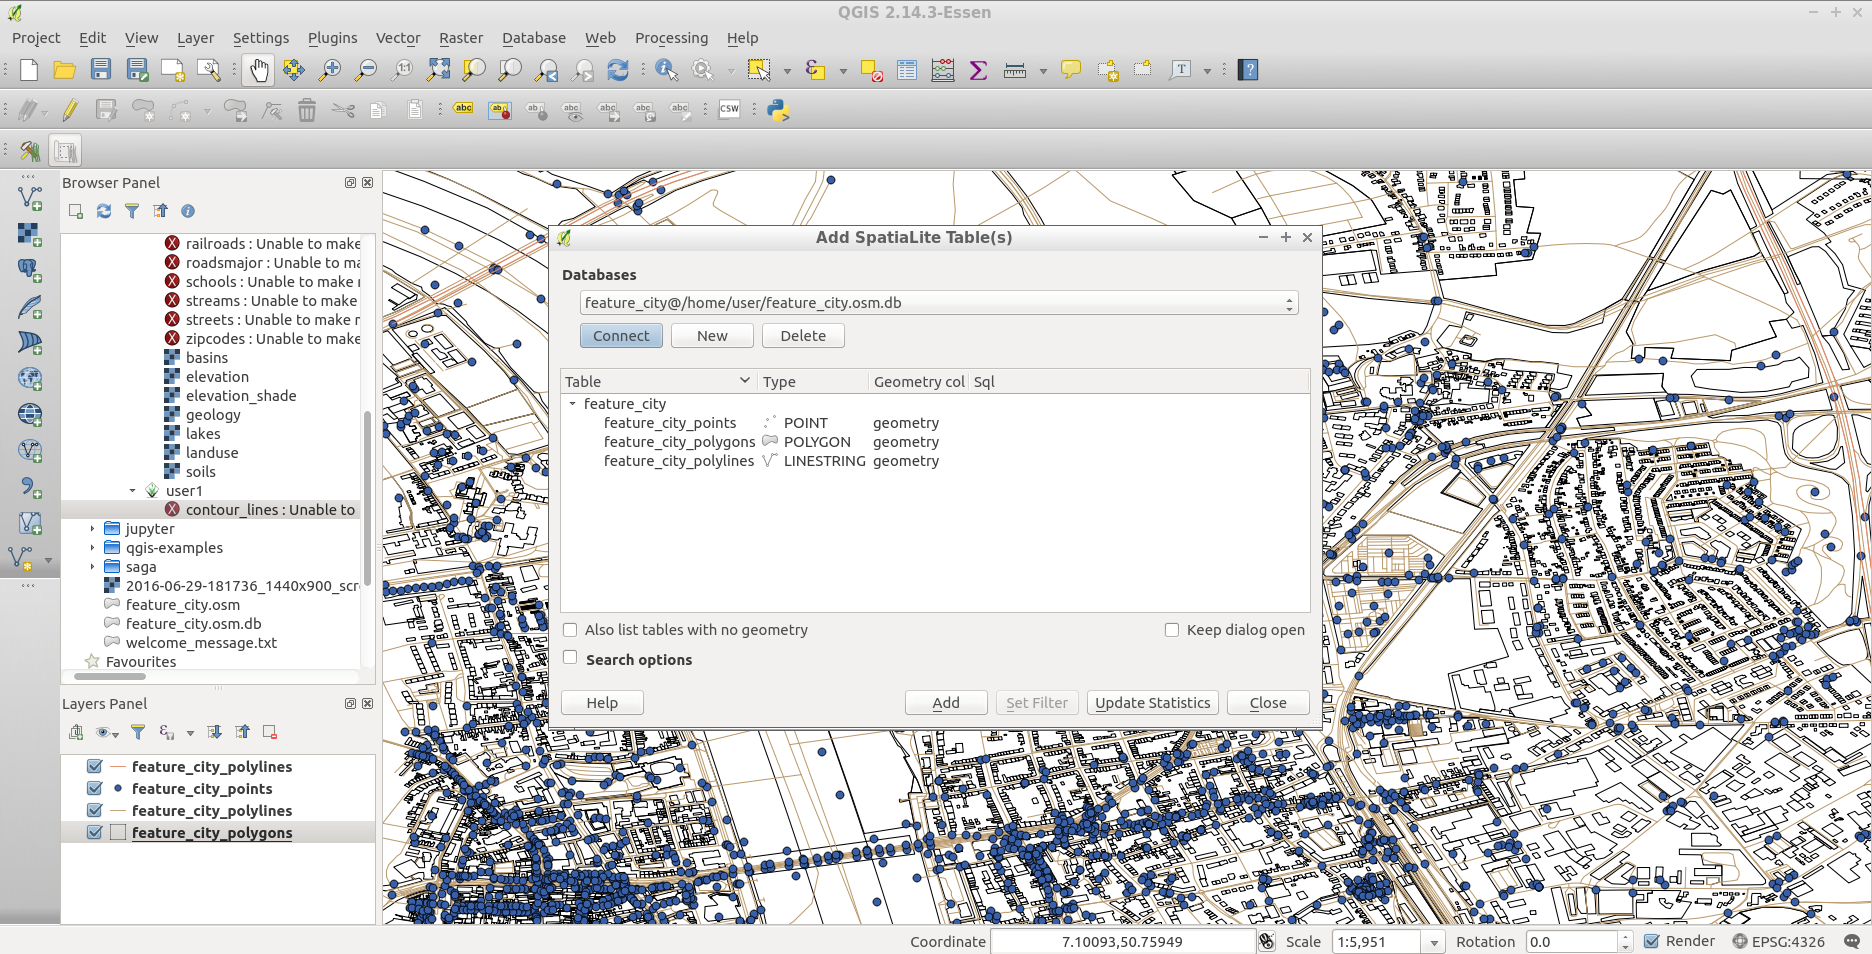Click the Browser Panel horizontal scrollbar
The image size is (1872, 954).
pos(110,676)
